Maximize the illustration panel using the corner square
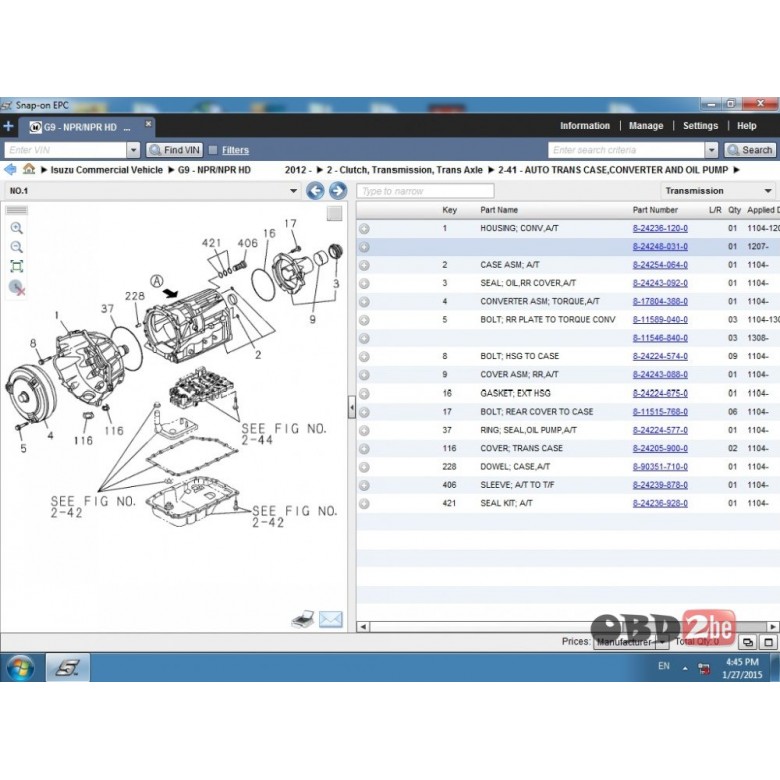Screen dimensions: 780x780 (334, 213)
